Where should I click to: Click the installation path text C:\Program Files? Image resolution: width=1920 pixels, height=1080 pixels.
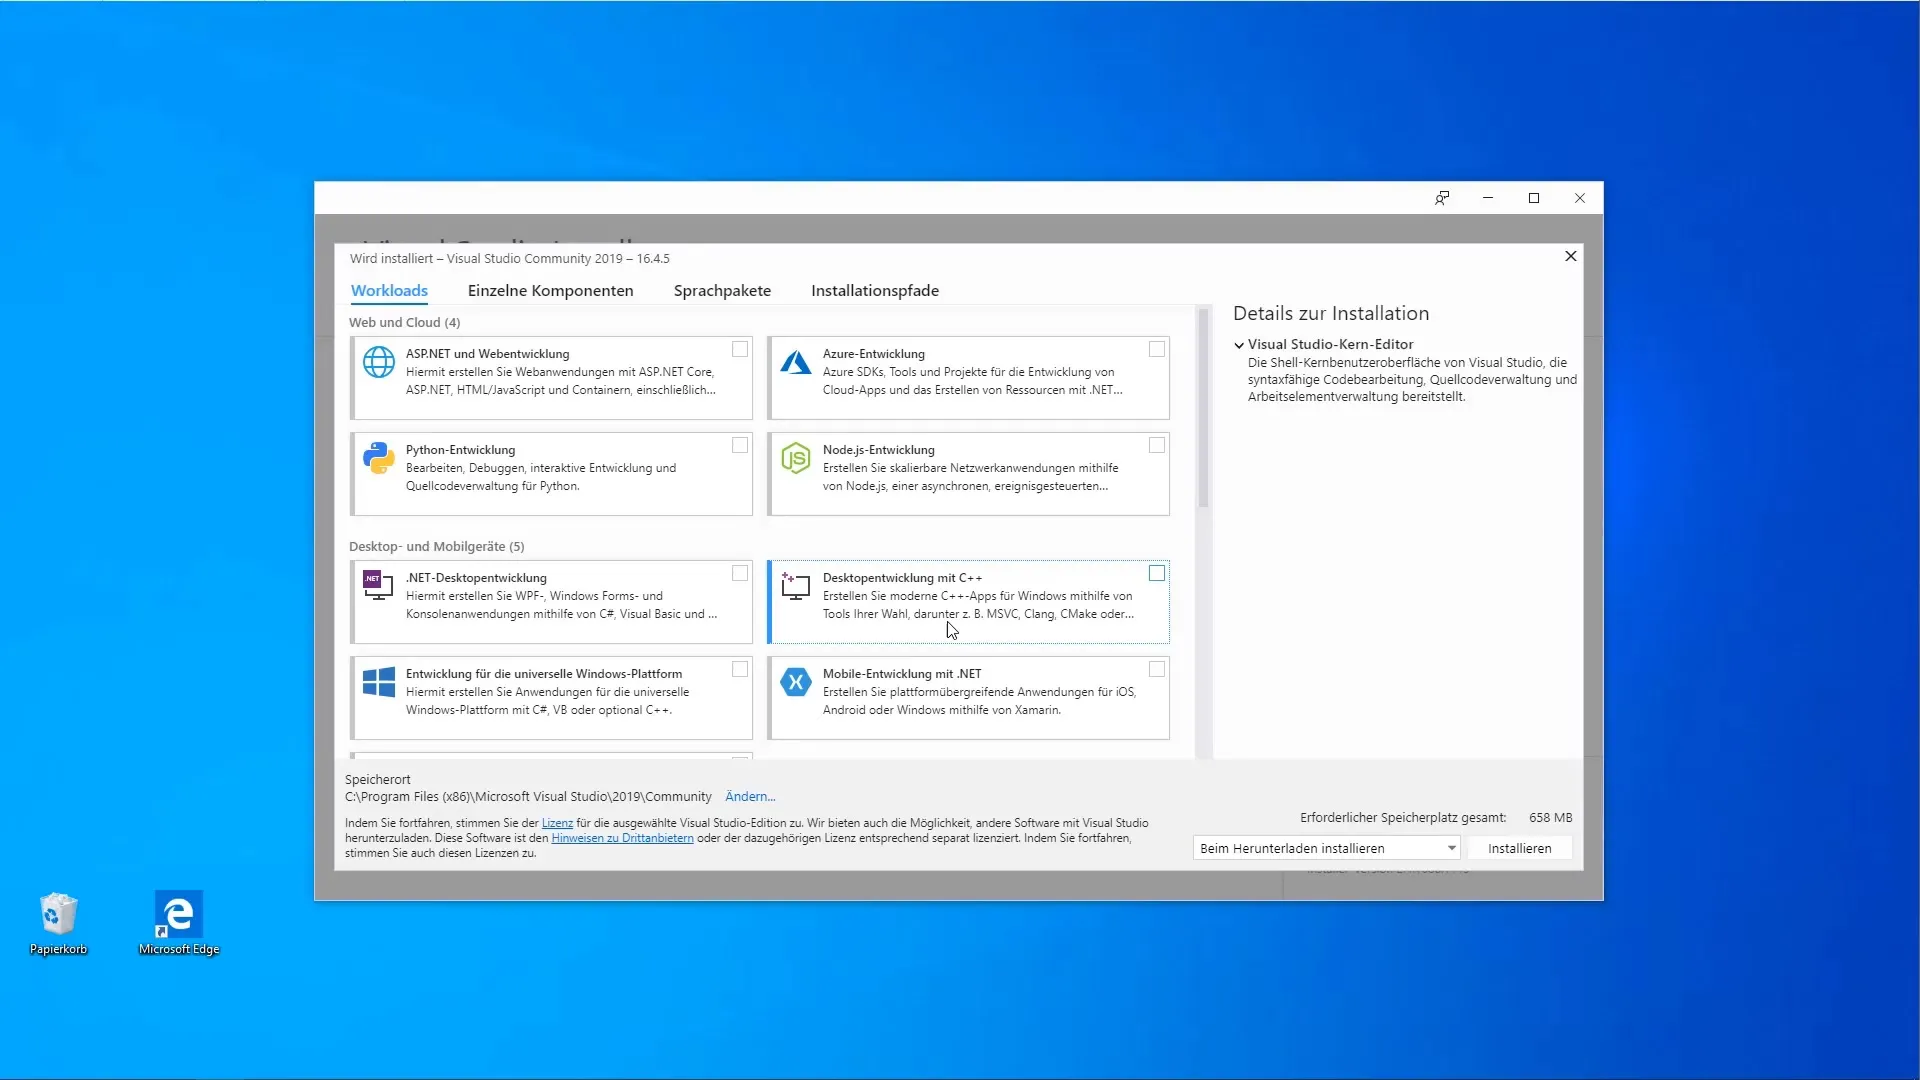pos(528,796)
